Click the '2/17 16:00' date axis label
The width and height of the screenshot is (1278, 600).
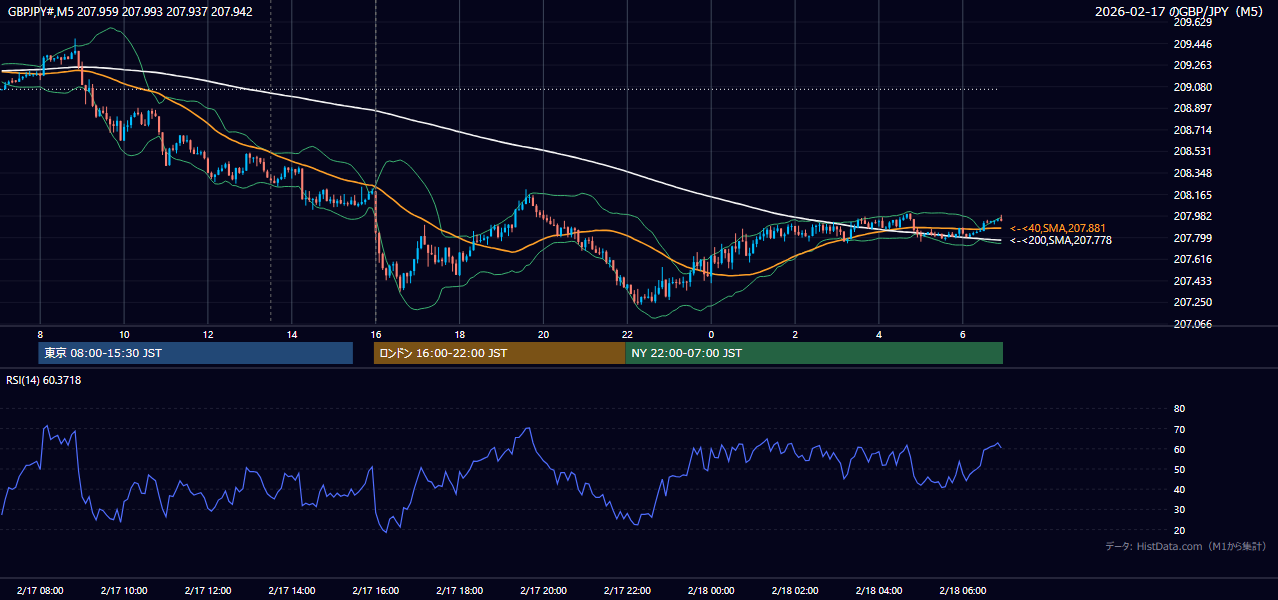point(376,590)
